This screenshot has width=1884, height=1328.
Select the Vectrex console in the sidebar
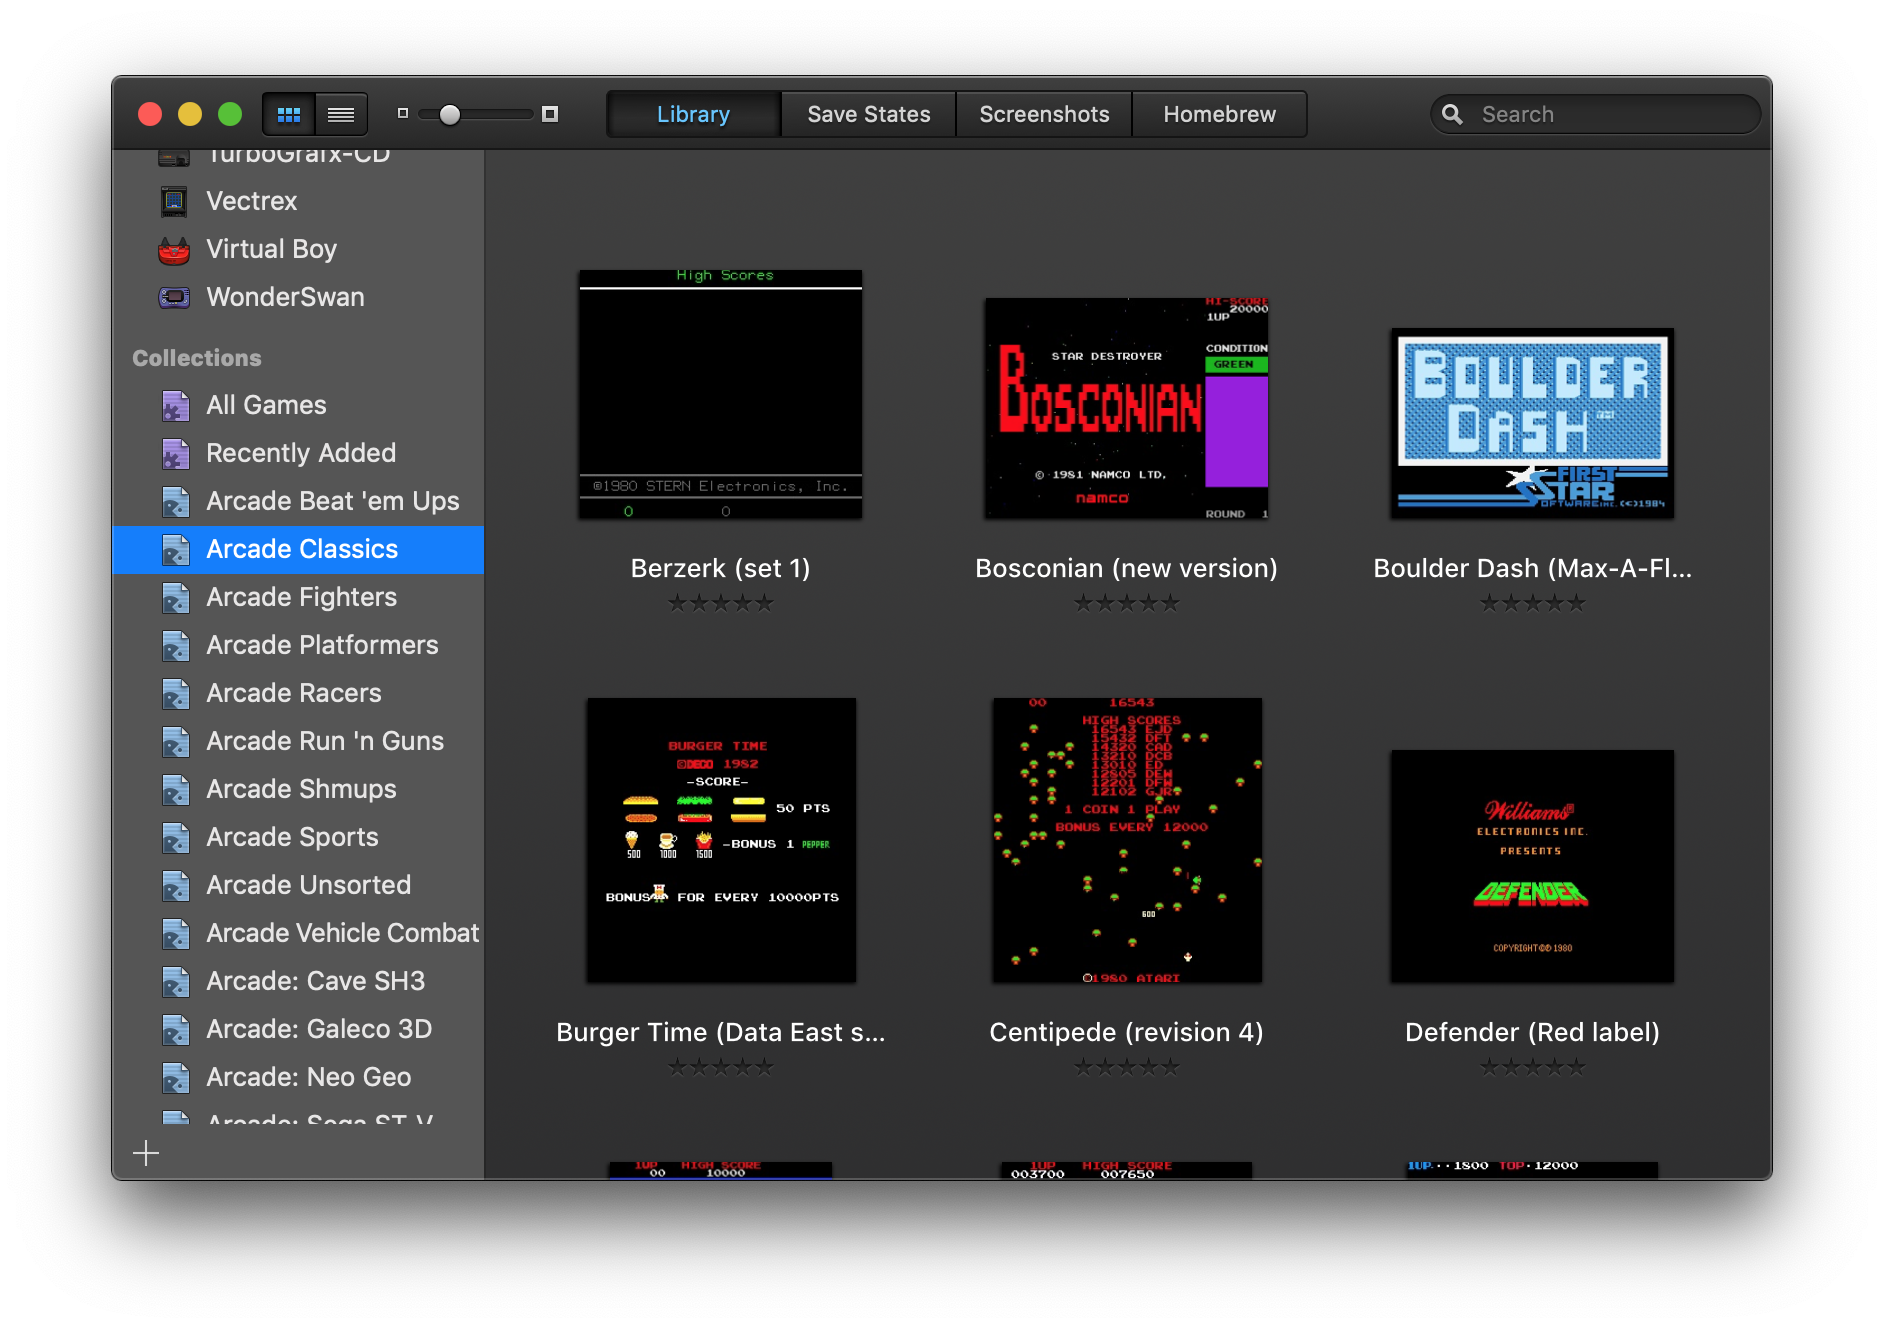click(251, 201)
